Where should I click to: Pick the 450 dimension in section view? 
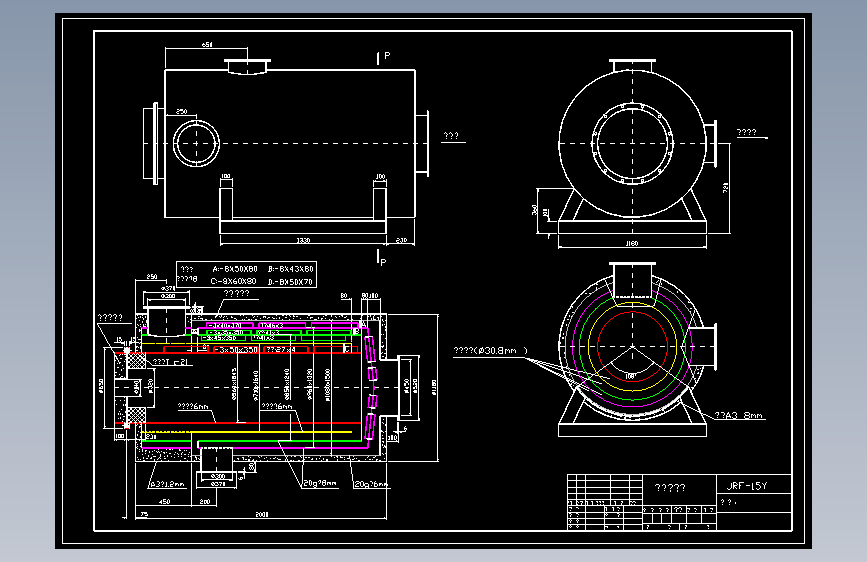pos(165,502)
